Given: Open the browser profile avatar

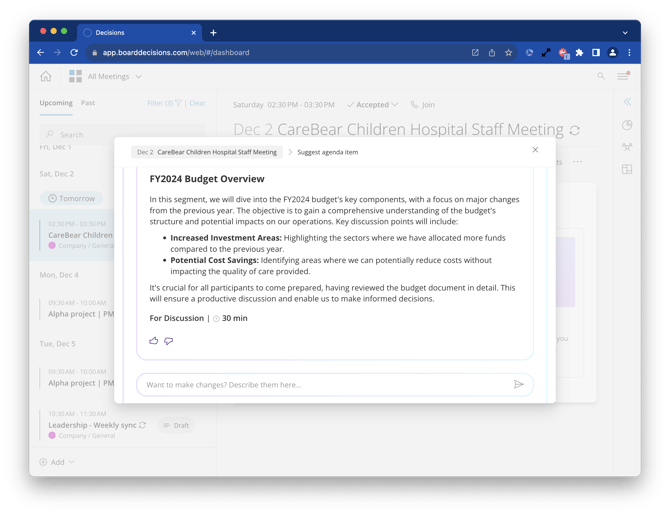Looking at the screenshot, I should point(612,53).
